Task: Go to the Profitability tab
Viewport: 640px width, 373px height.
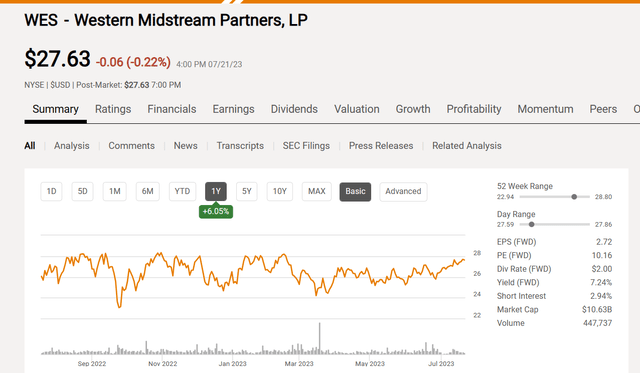Action: click(x=474, y=109)
